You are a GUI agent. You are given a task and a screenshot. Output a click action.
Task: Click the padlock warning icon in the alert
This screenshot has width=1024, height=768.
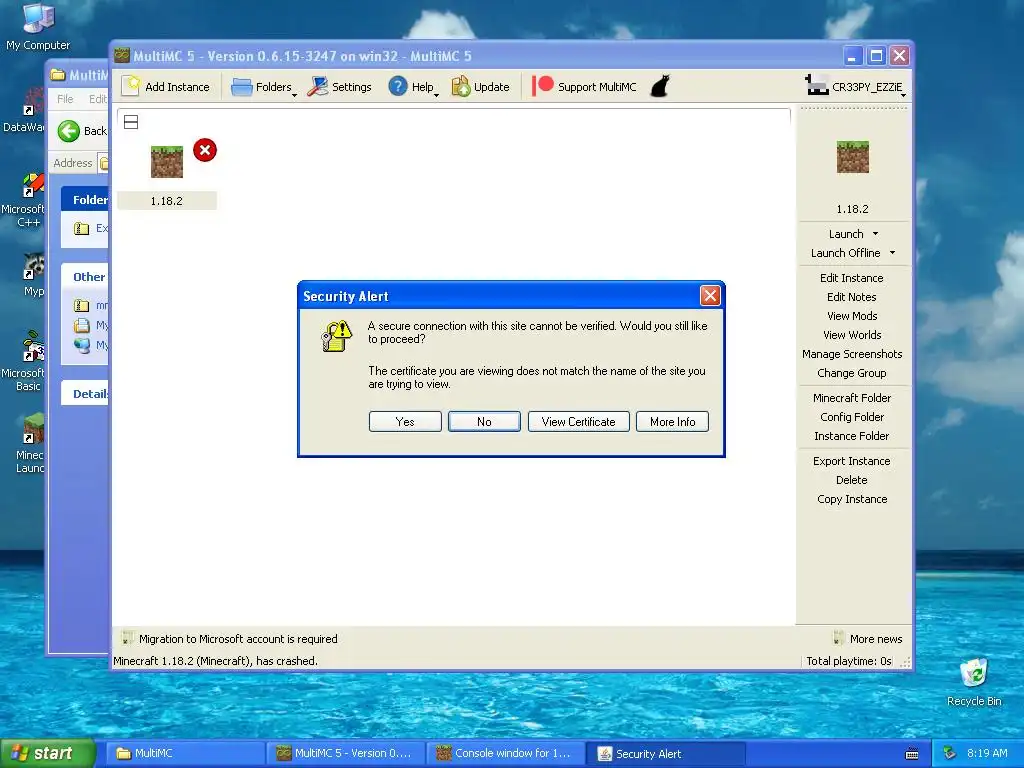[336, 336]
